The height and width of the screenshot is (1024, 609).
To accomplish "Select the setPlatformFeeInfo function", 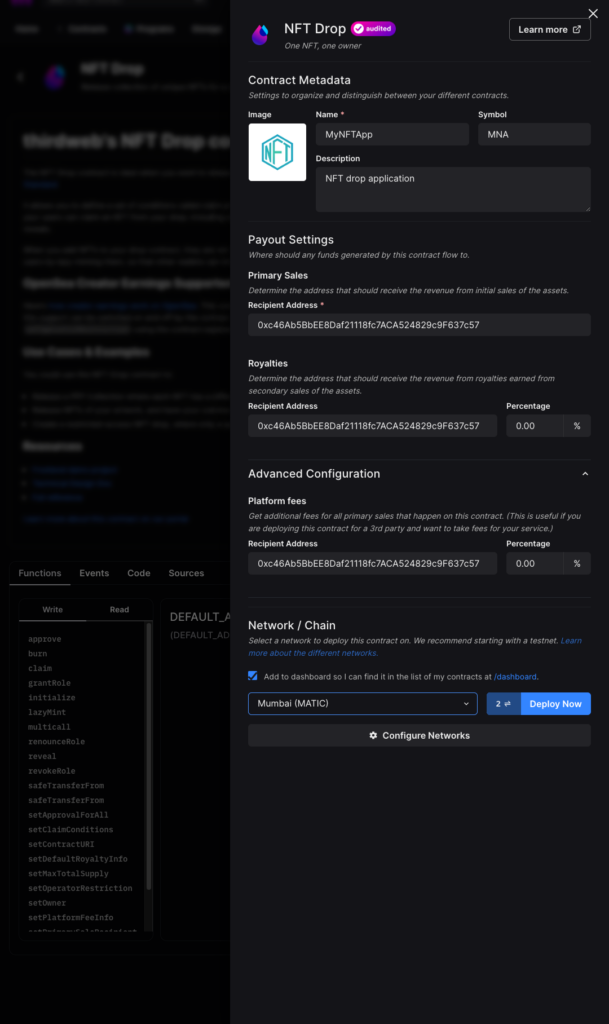I will point(70,918).
